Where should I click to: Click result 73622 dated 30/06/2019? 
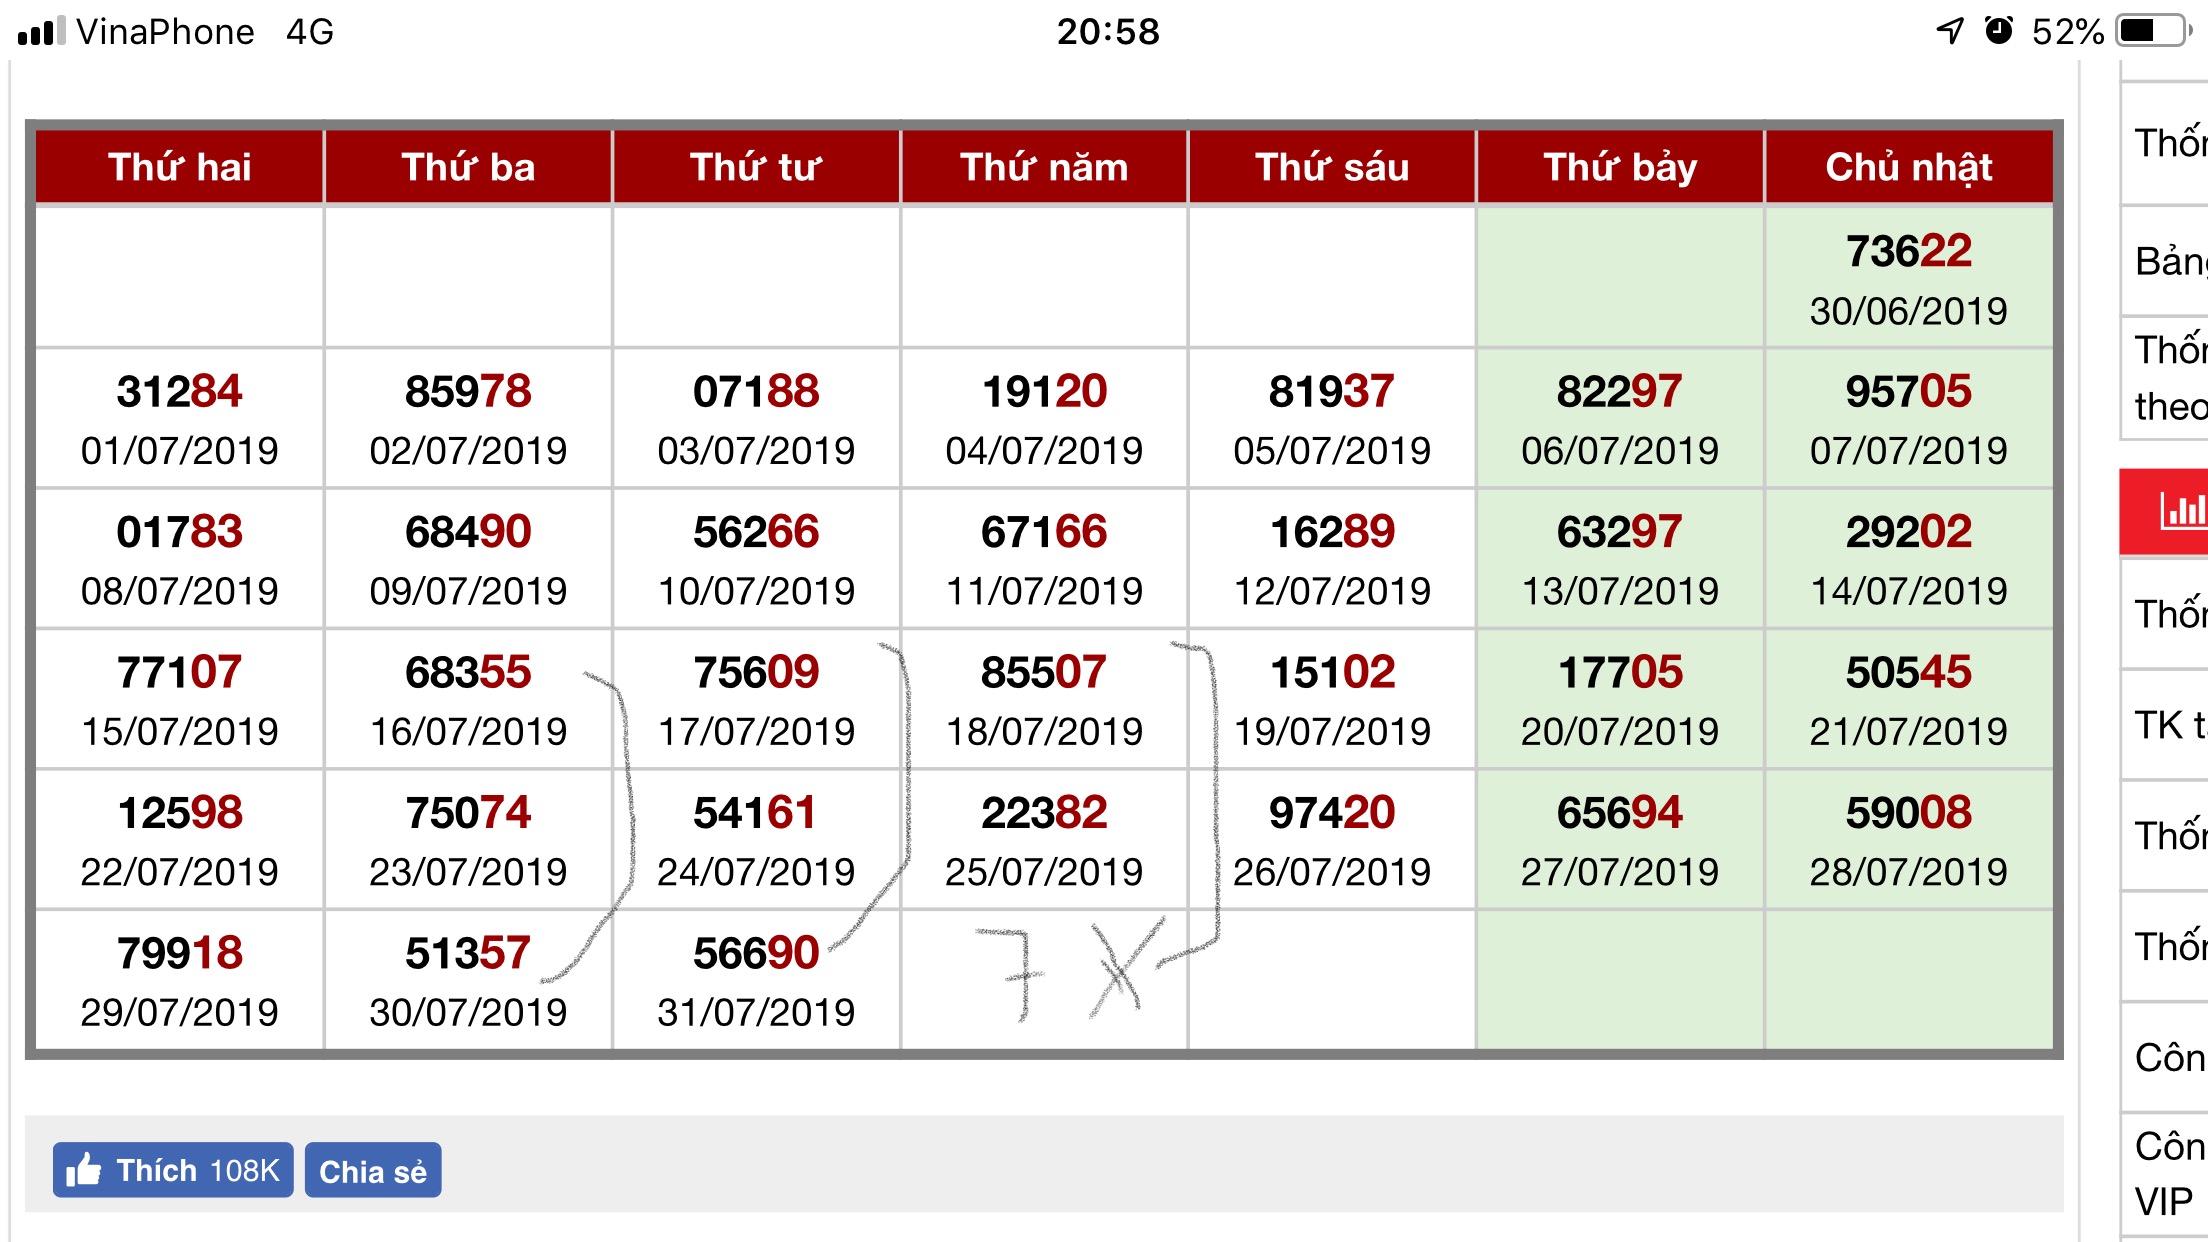(1909, 278)
